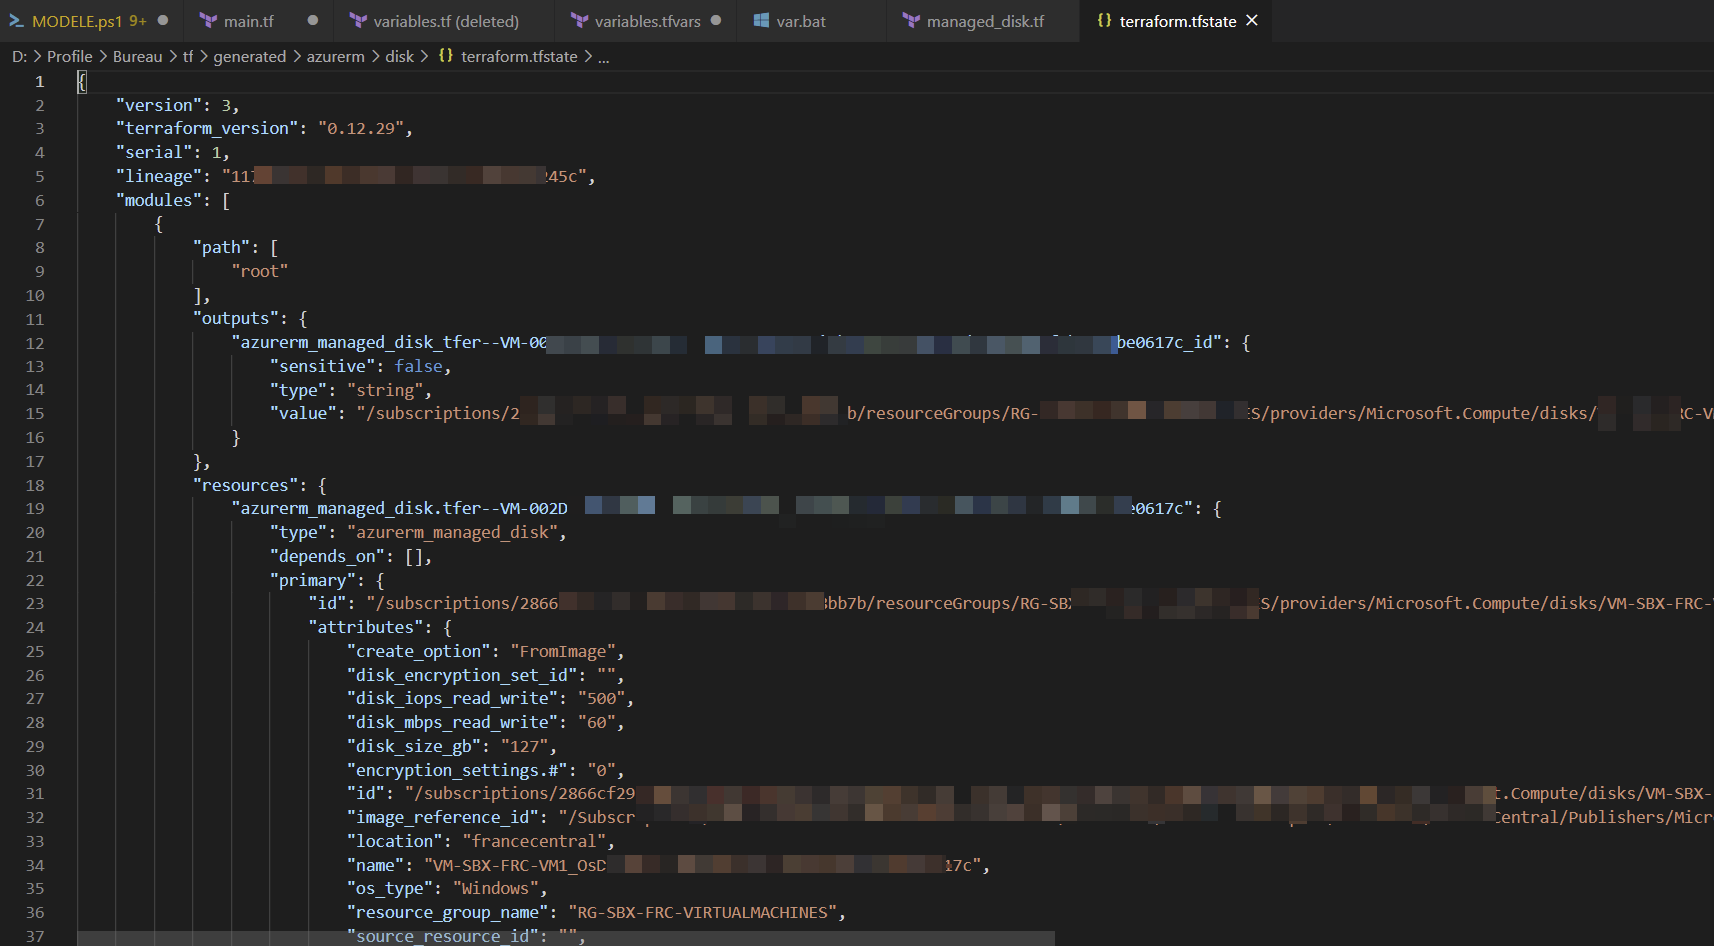This screenshot has width=1714, height=946.
Task: Open the Bureau breadcrumb folder
Action: [137, 57]
